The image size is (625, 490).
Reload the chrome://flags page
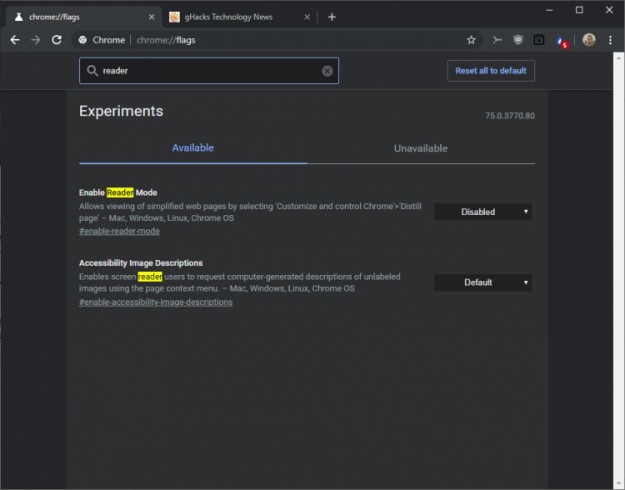click(x=57, y=40)
